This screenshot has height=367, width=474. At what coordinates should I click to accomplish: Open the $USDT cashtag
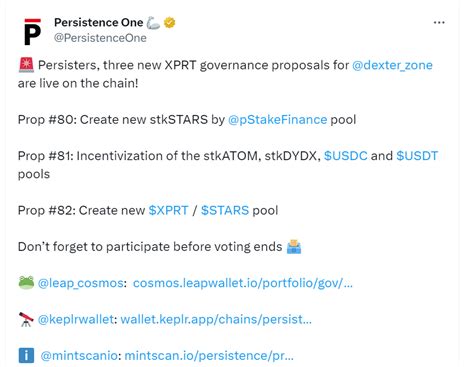417,156
